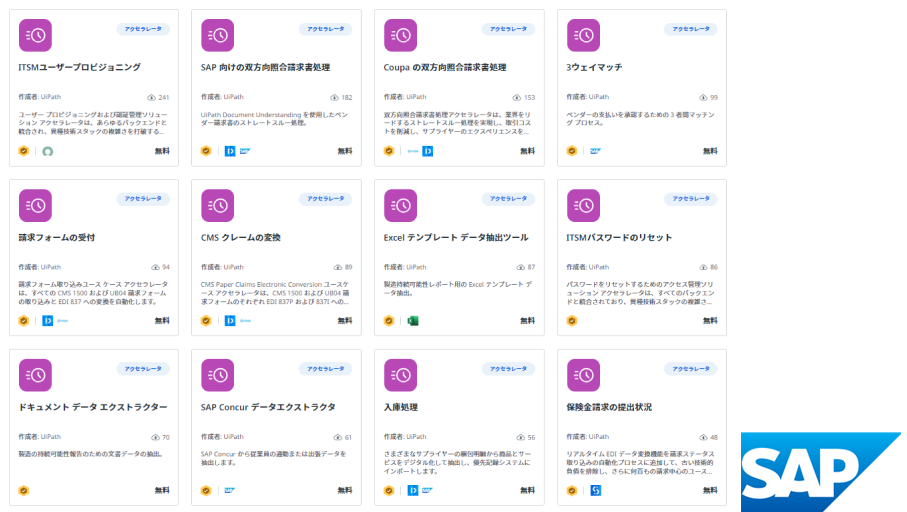Click the description text of 入庫処理 card
Screen dimensions: 907x512
(458, 462)
